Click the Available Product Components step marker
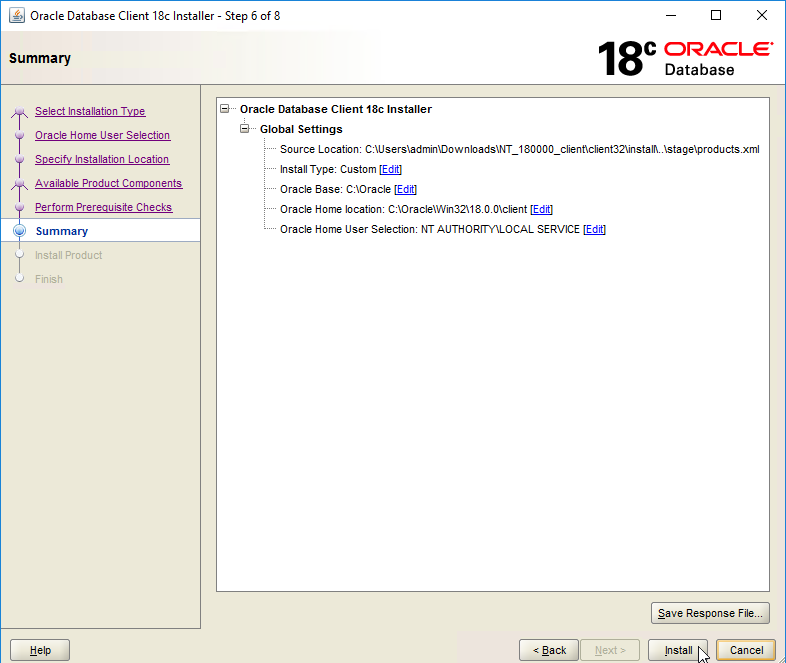Image resolution: width=786 pixels, height=663 pixels. coord(20,183)
